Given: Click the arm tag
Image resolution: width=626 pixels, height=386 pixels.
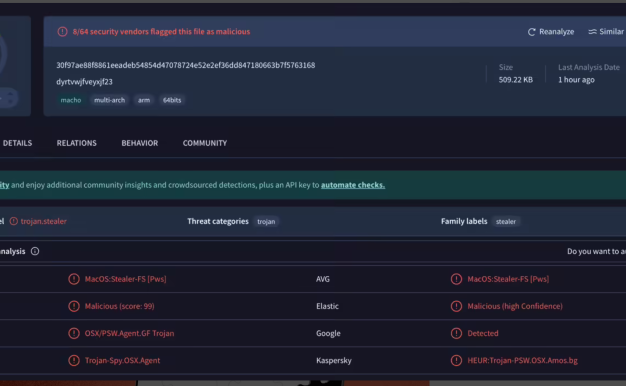Looking at the screenshot, I should click(144, 100).
